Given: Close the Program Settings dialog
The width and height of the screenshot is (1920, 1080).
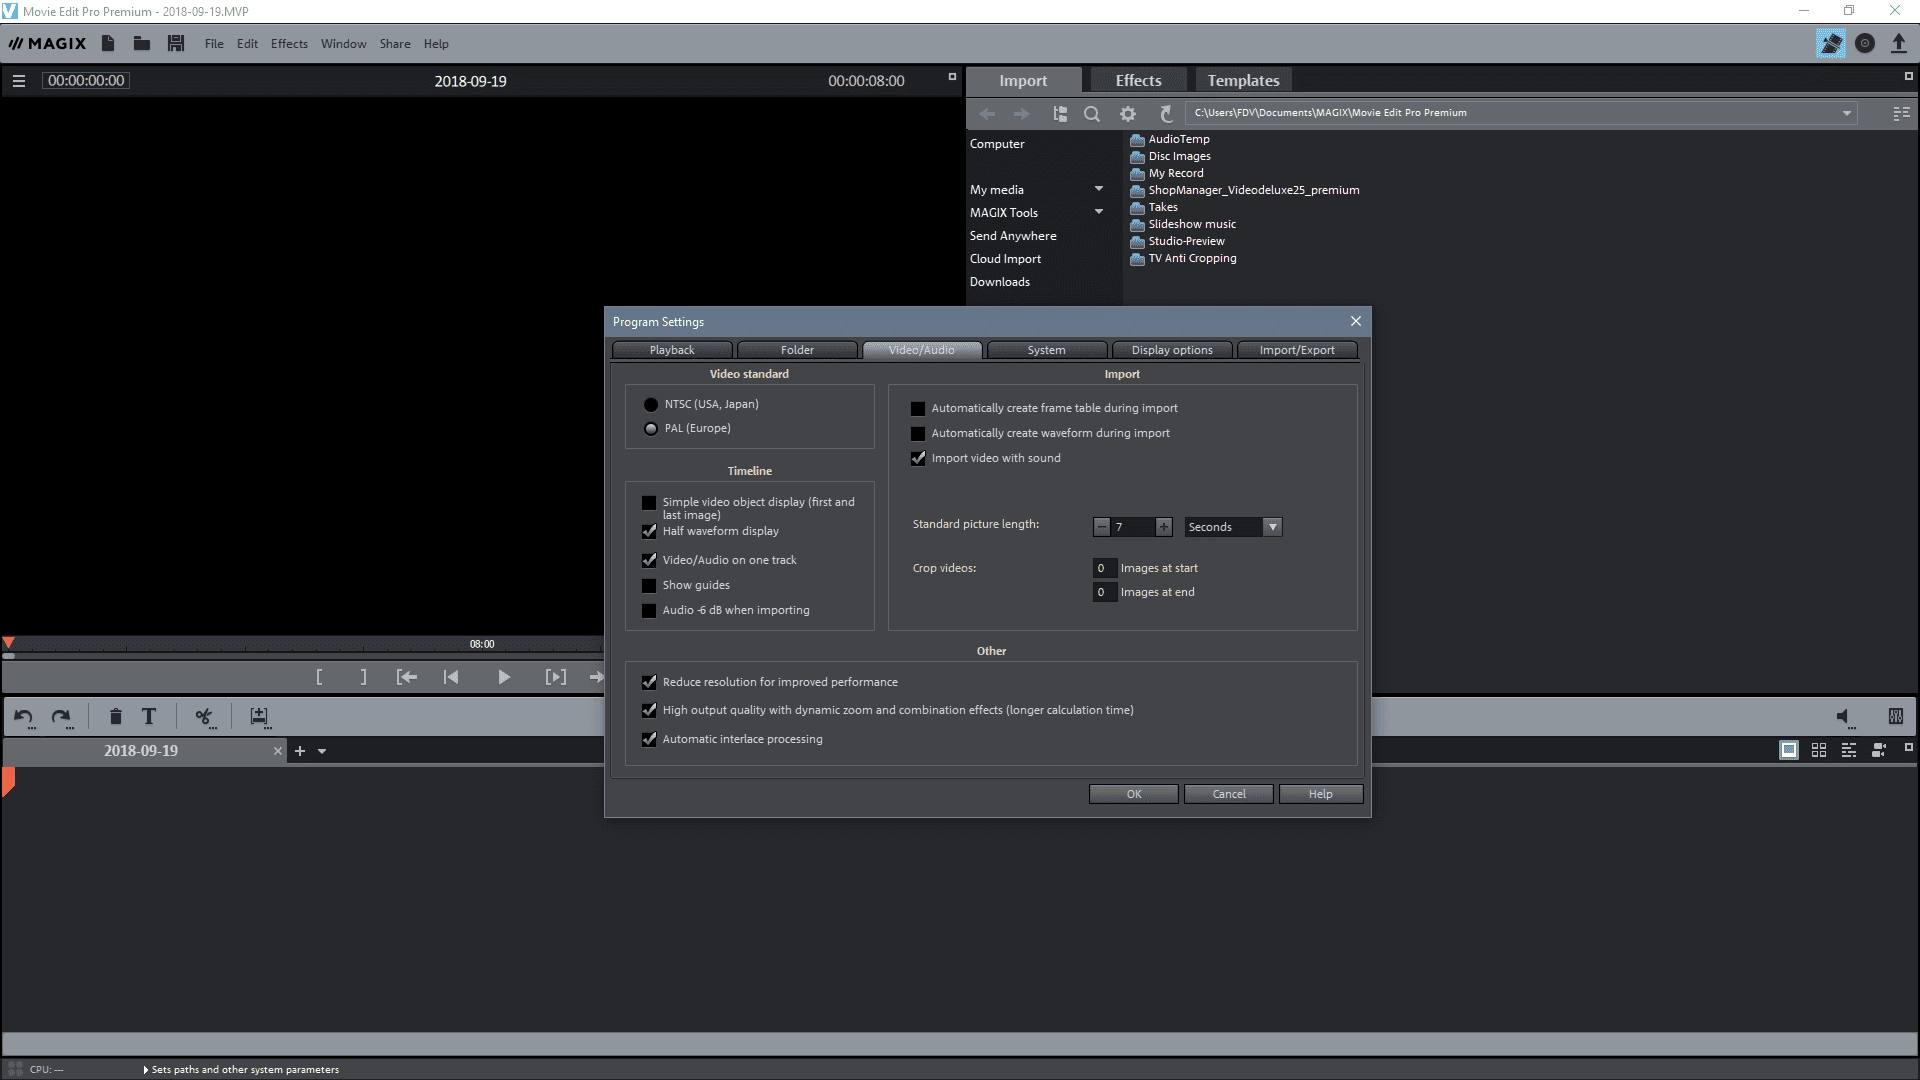Looking at the screenshot, I should (x=1355, y=321).
